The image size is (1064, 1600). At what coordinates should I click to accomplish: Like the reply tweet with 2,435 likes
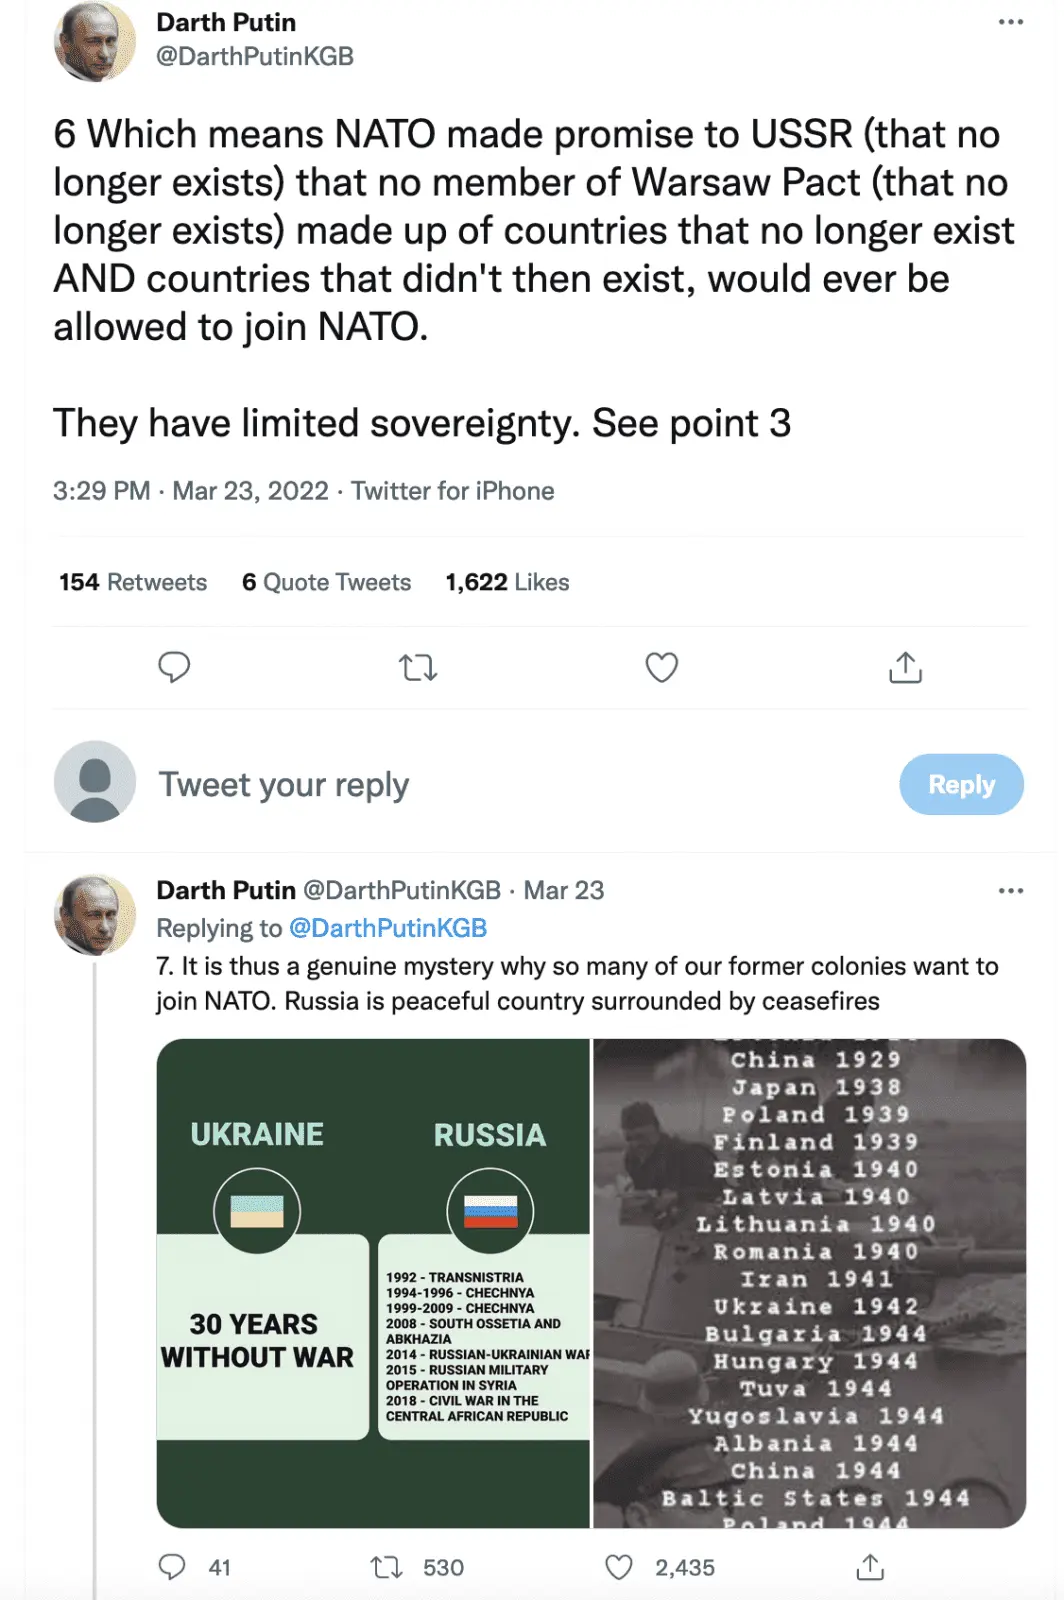(x=620, y=1567)
